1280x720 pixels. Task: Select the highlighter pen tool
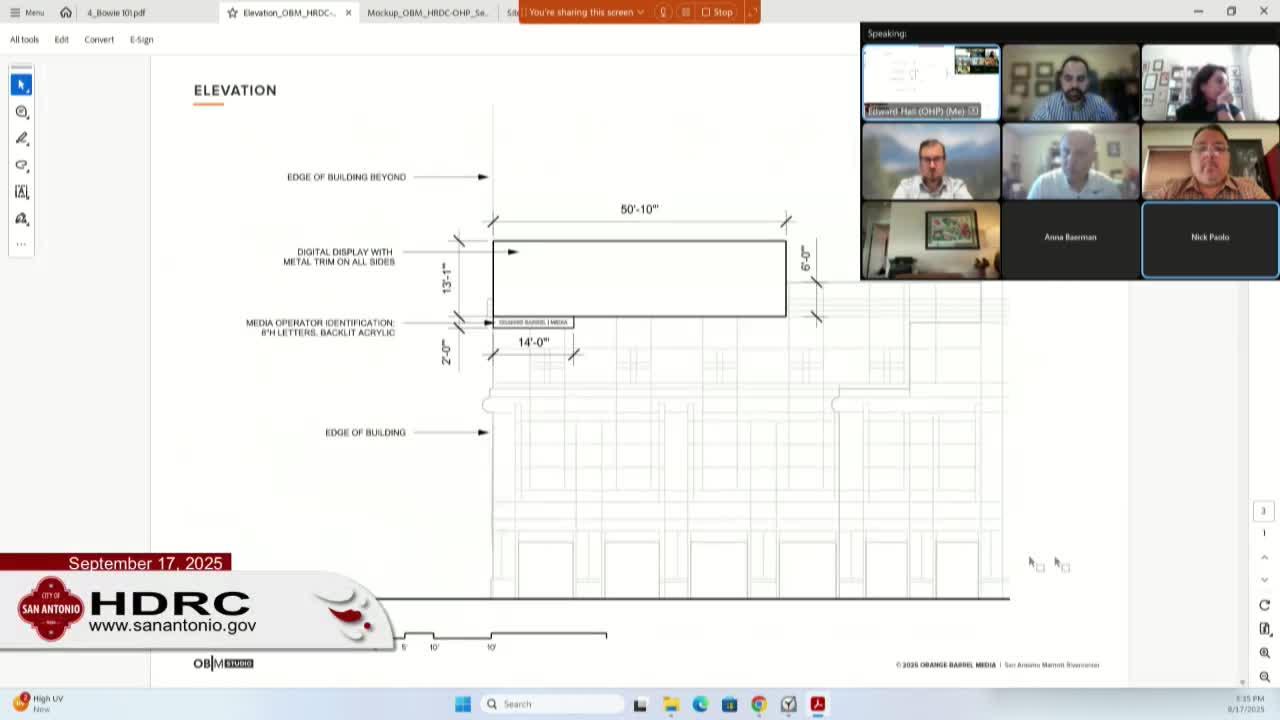coord(22,139)
